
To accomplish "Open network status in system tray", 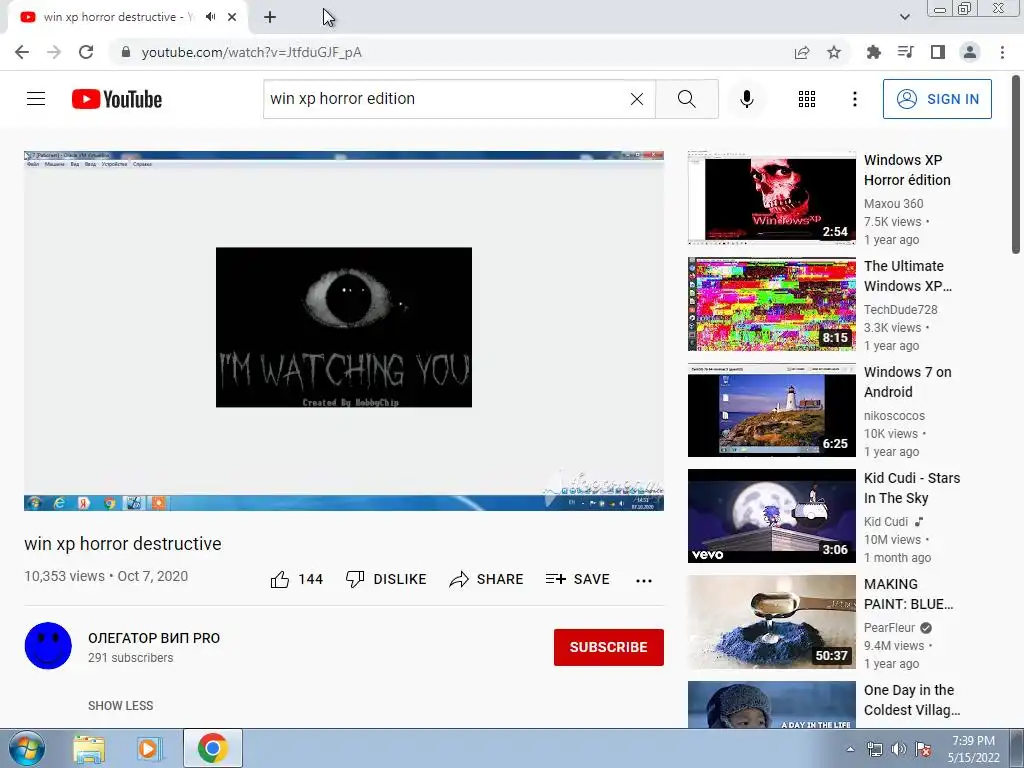I will 874,749.
